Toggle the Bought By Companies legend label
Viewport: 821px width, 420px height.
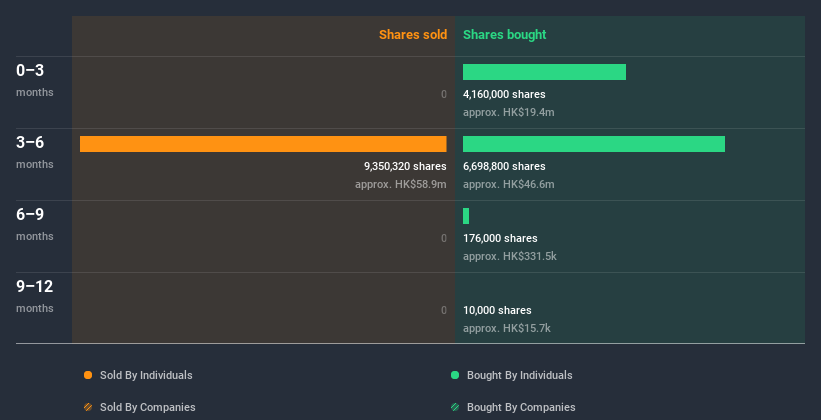[x=521, y=407]
